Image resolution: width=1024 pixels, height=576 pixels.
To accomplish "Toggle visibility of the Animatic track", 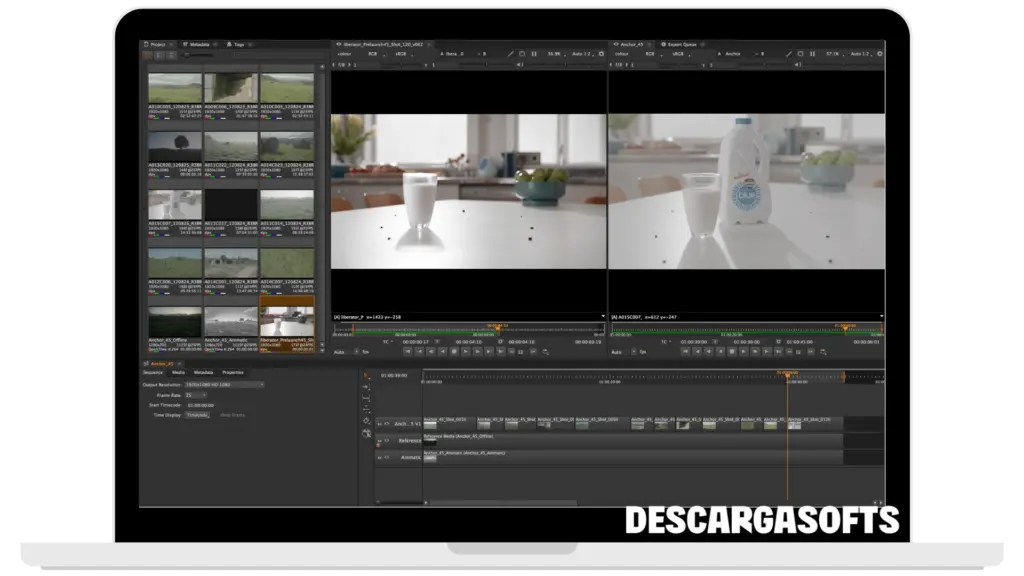I will click(x=388, y=456).
